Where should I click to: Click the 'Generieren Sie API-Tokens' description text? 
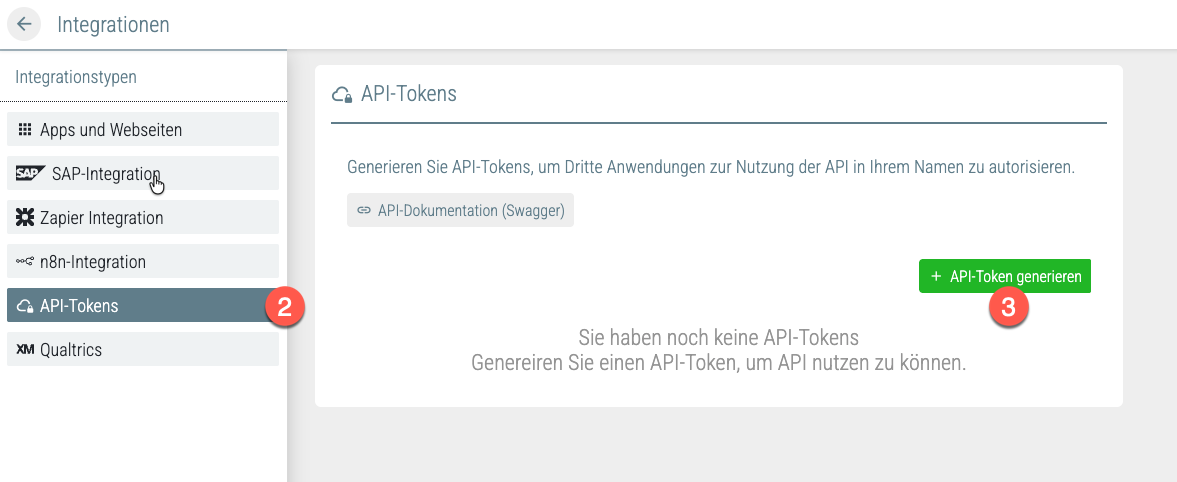click(711, 167)
